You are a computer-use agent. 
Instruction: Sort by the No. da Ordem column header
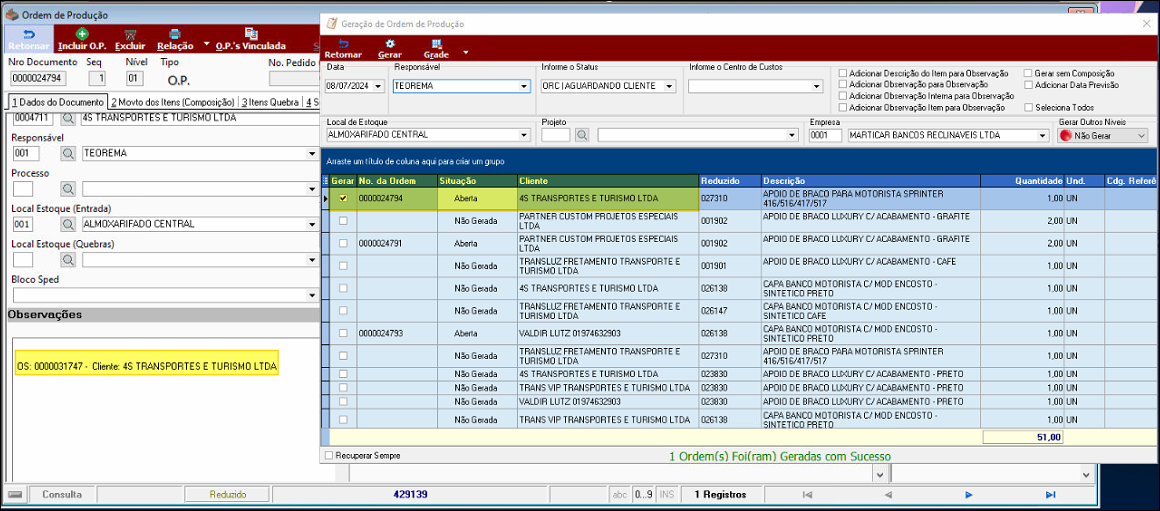pyautogui.click(x=397, y=180)
